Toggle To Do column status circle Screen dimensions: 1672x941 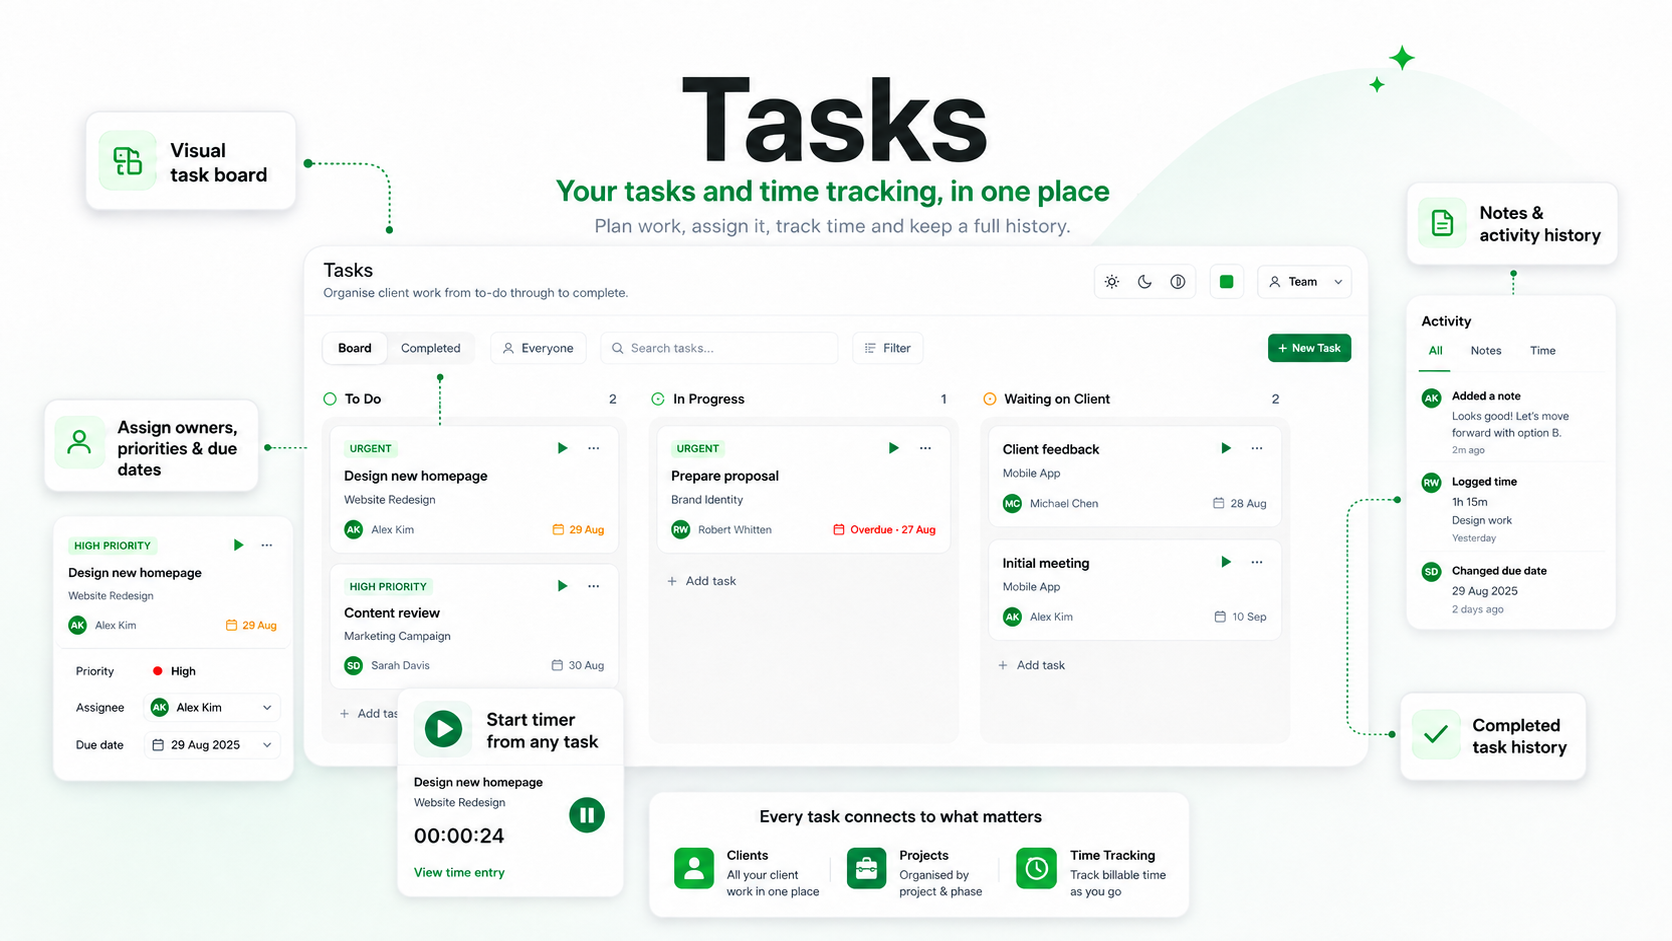[330, 399]
